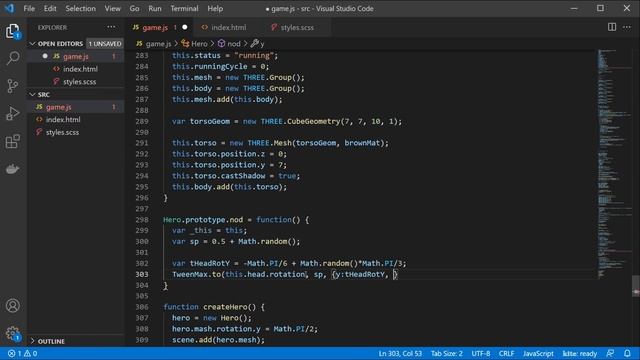640x360 pixels.
Task: Click the 1 UNSAVED badge
Action: pyautogui.click(x=105, y=43)
